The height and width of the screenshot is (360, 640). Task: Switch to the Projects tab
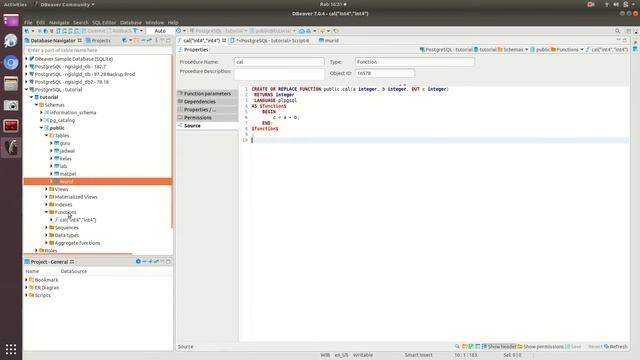click(98, 40)
